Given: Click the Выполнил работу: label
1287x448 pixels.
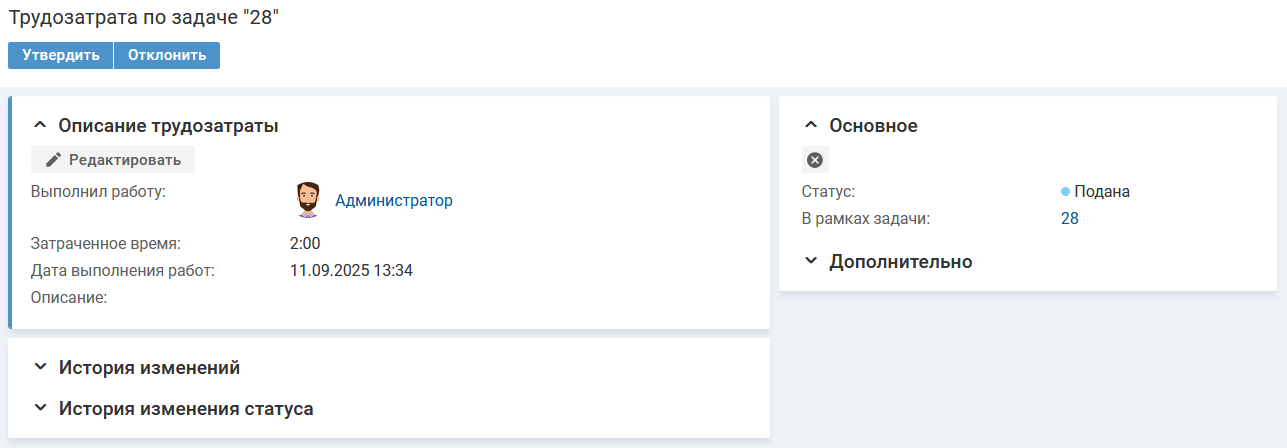Looking at the screenshot, I should [98, 192].
